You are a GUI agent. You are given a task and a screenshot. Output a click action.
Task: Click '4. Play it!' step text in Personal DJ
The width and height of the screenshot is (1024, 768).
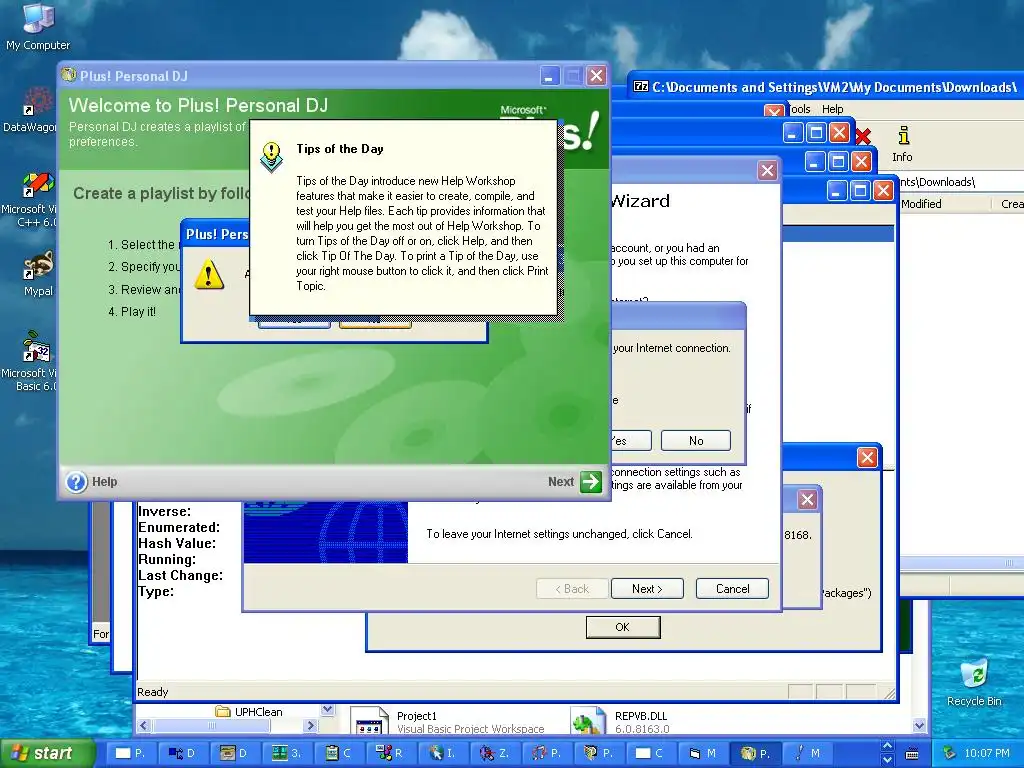[132, 312]
